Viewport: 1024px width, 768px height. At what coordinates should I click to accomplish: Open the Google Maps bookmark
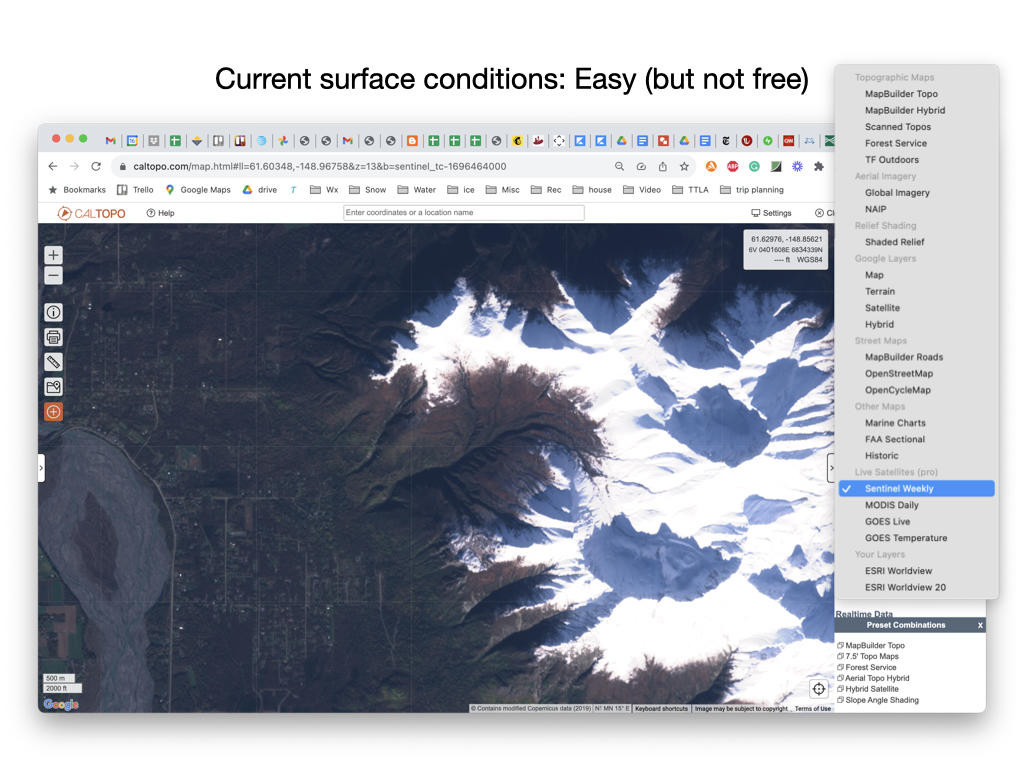(198, 190)
